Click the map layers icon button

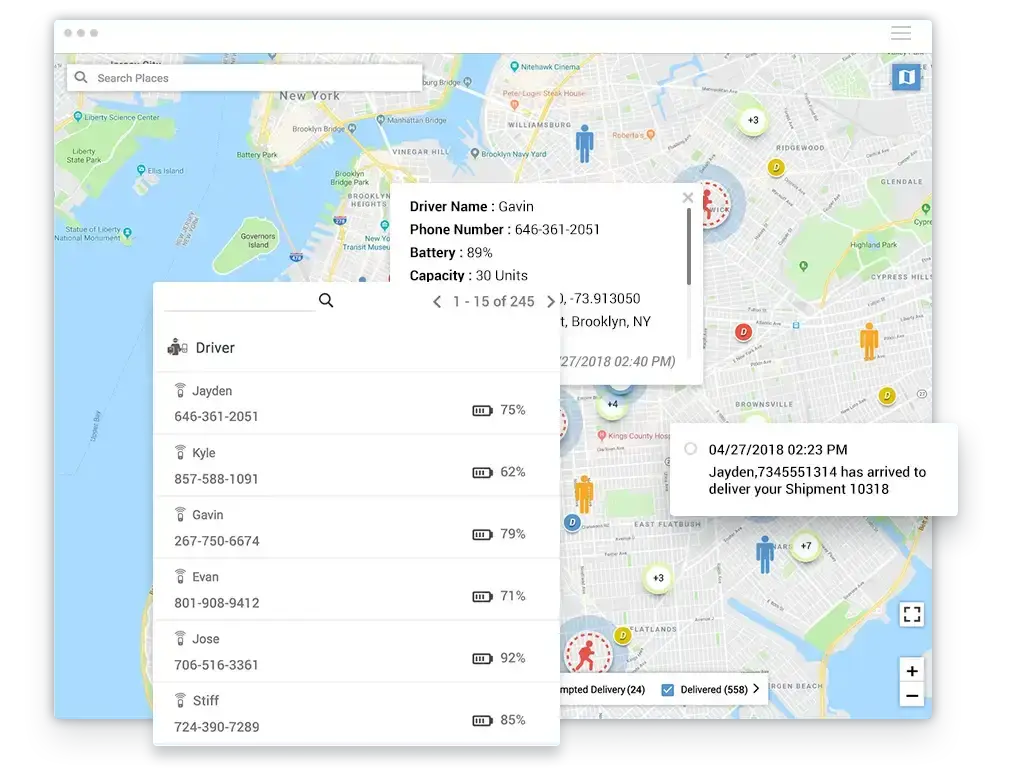click(x=906, y=77)
